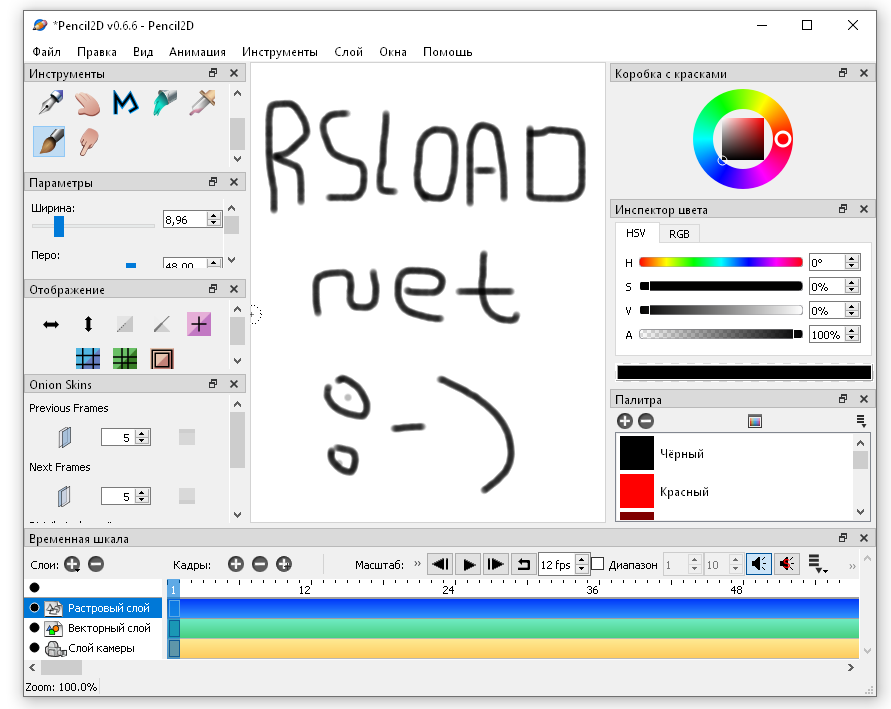Toggle timeline sound playback
This screenshot has width=891, height=709.
coord(759,564)
